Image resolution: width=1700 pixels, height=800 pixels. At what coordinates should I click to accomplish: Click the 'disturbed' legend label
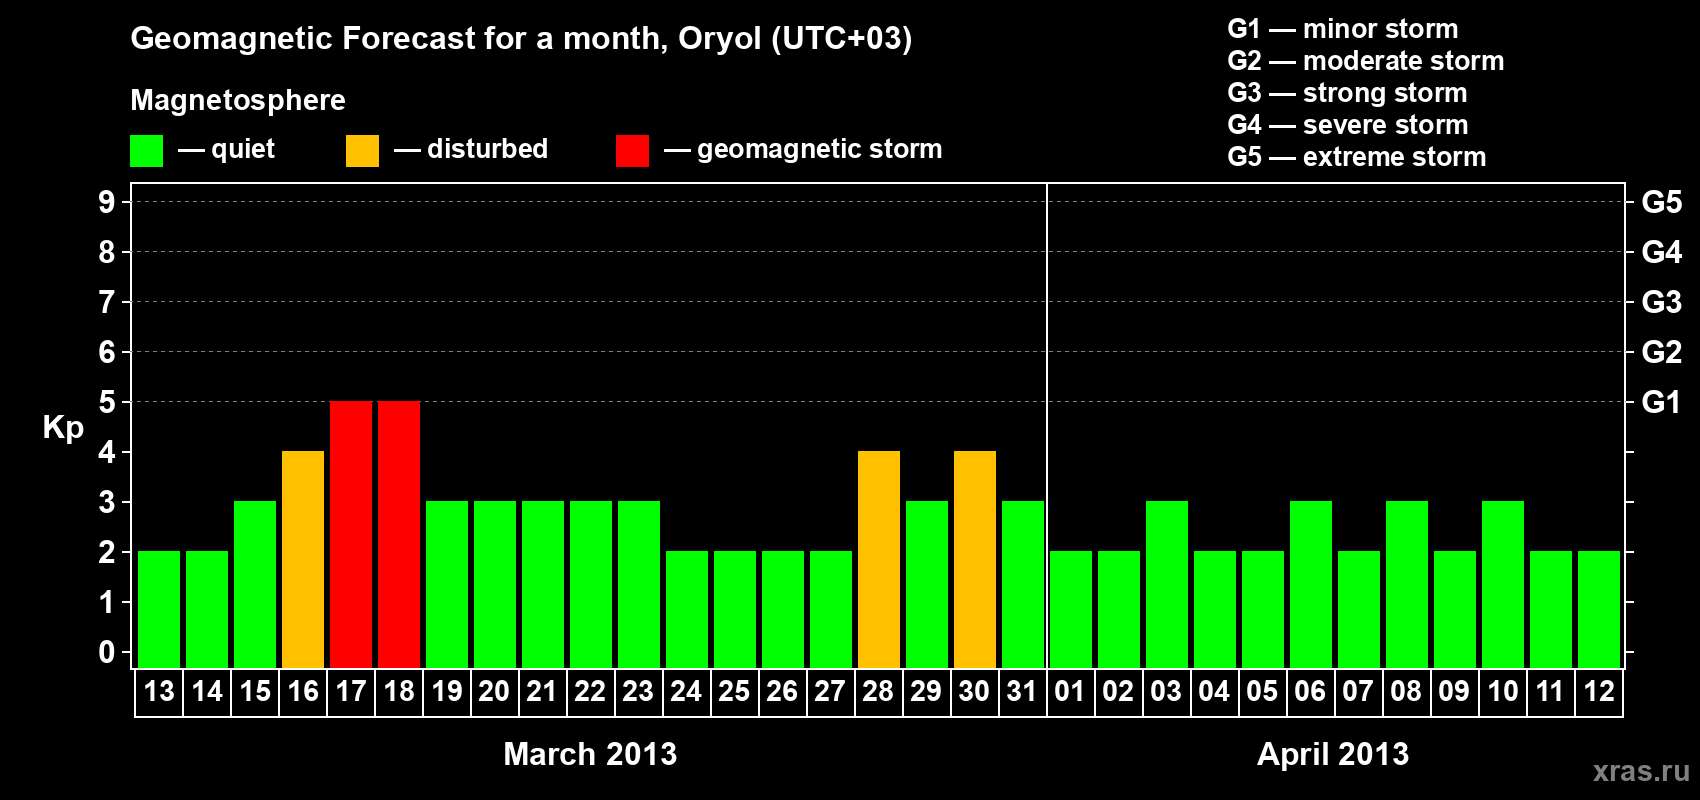[487, 149]
